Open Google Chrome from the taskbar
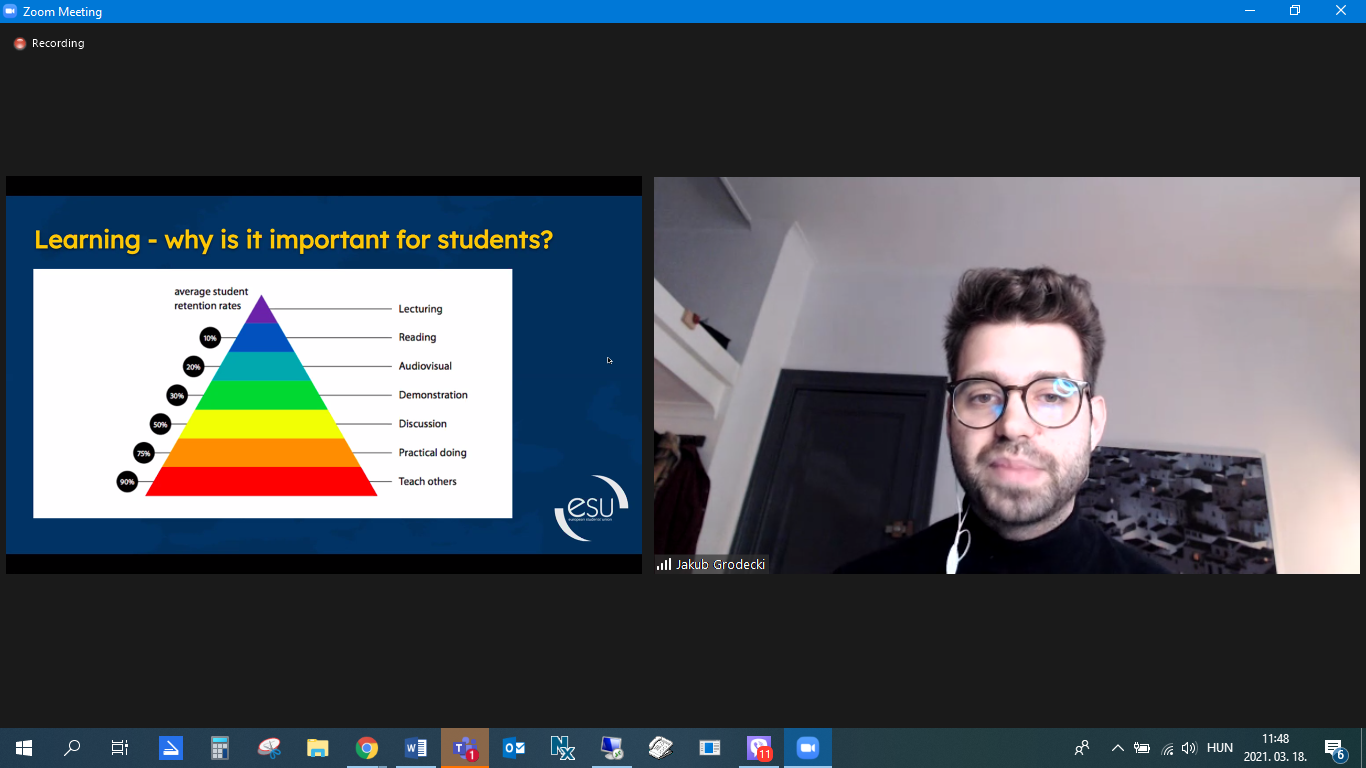Image resolution: width=1366 pixels, height=768 pixels. (x=367, y=748)
